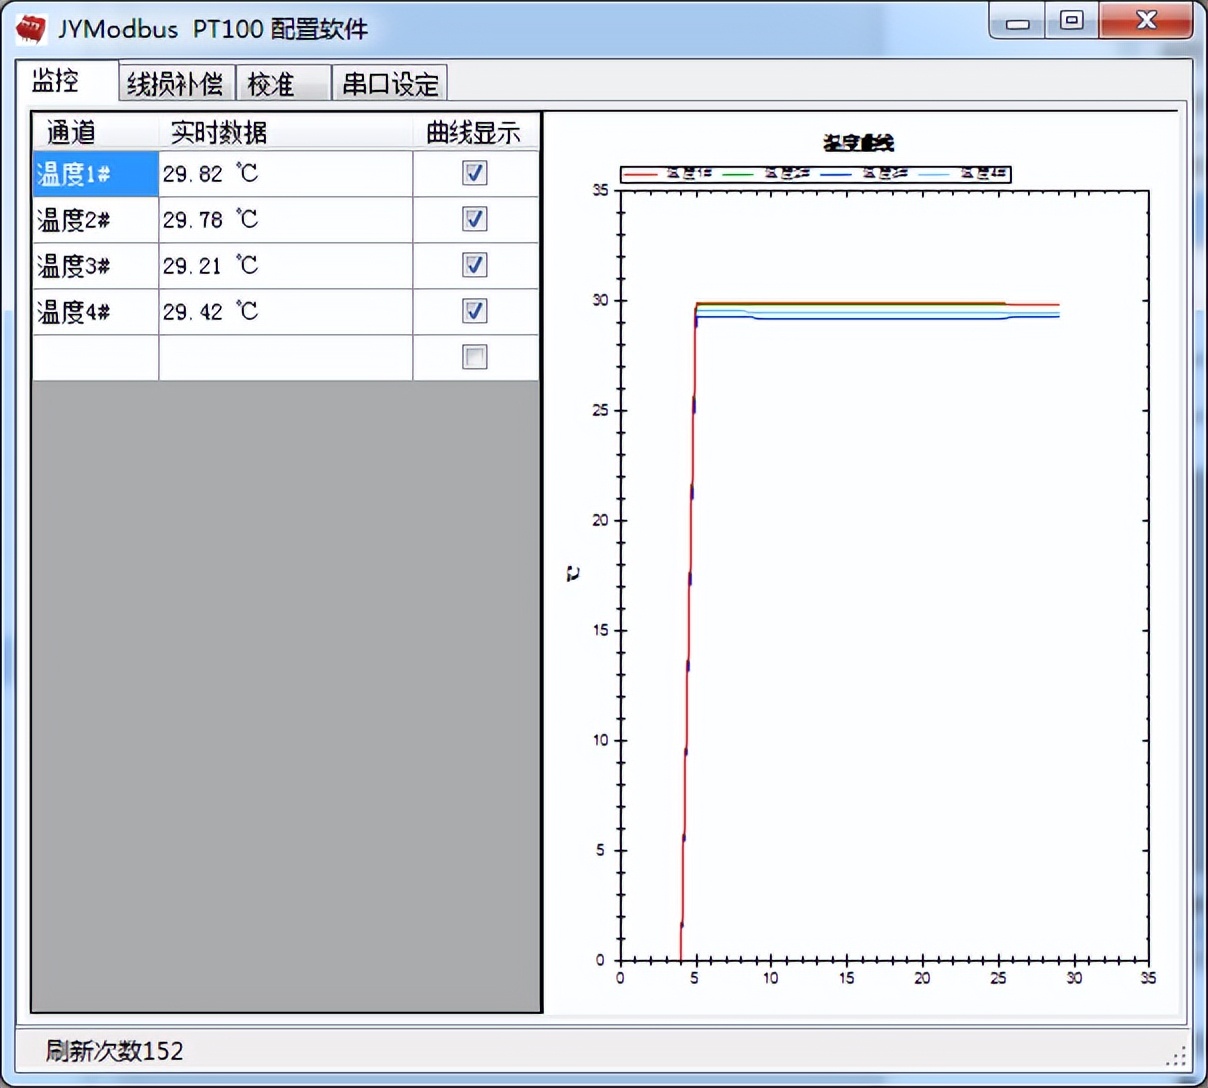1208x1088 pixels.
Task: Click the green 温度2# legend line
Action: pos(738,175)
